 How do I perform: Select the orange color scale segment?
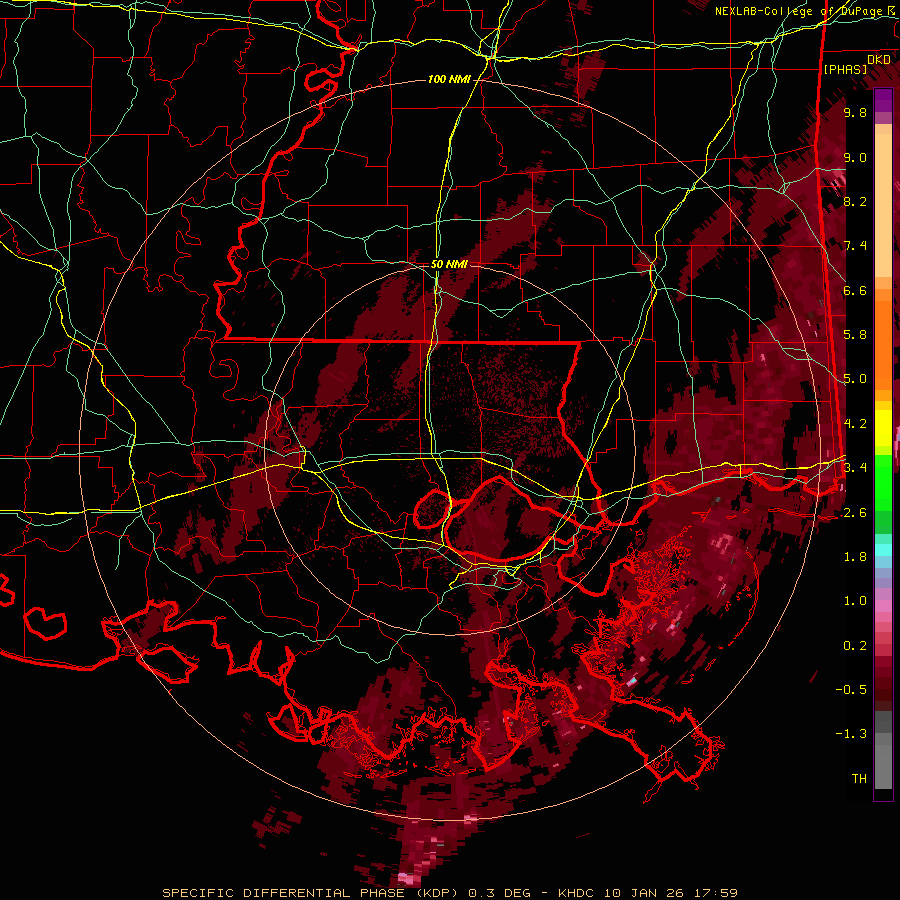click(883, 344)
